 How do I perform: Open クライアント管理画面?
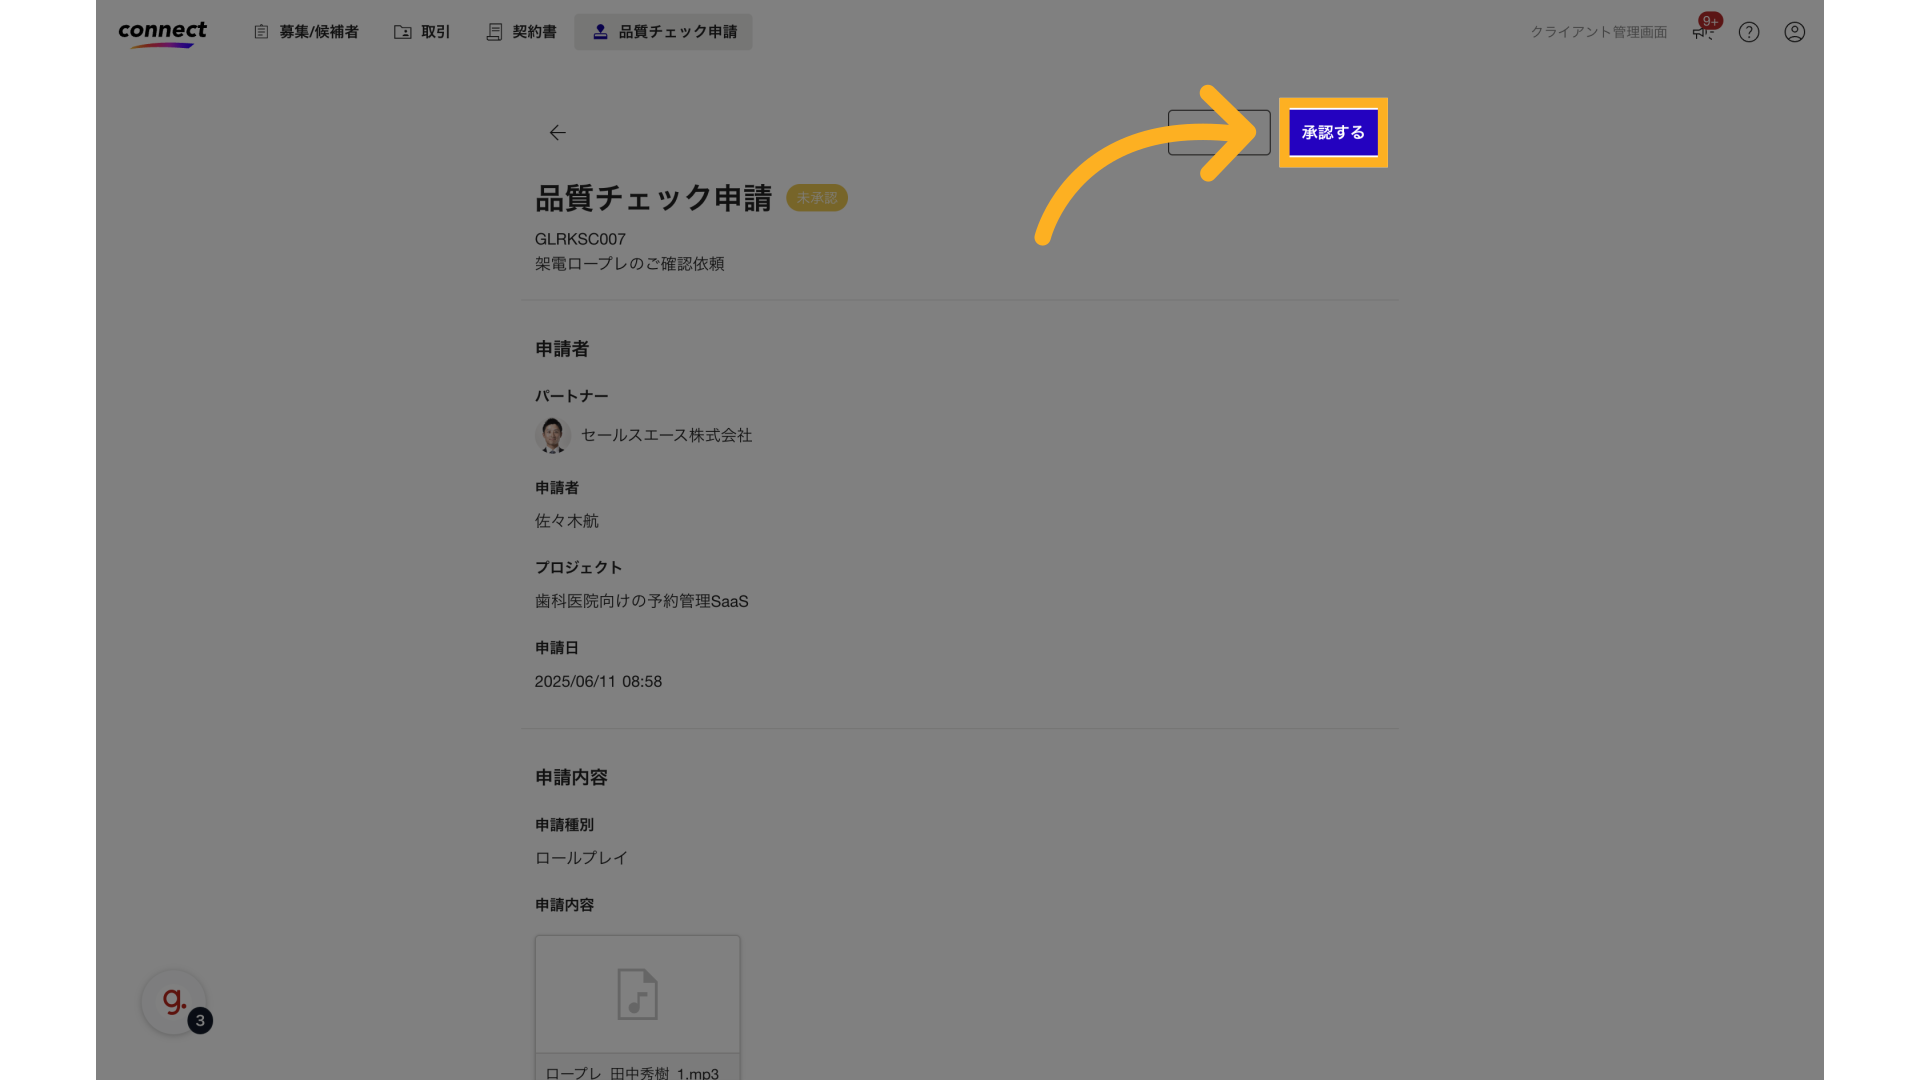(x=1597, y=31)
